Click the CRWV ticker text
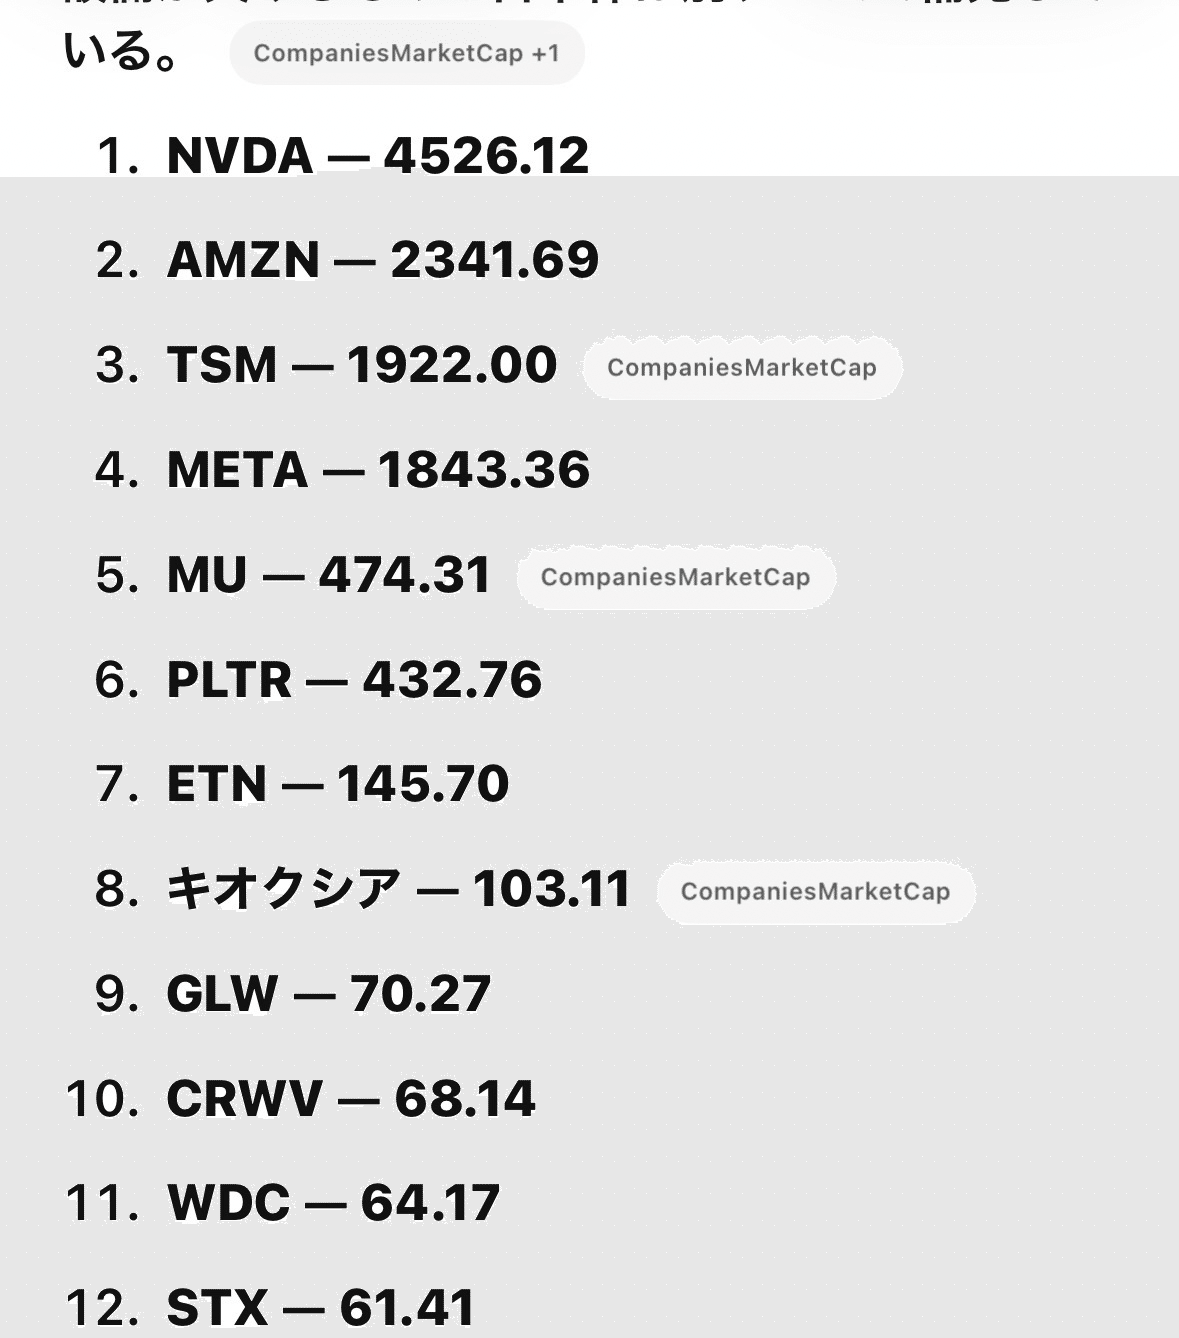The height and width of the screenshot is (1338, 1179). point(244,1099)
